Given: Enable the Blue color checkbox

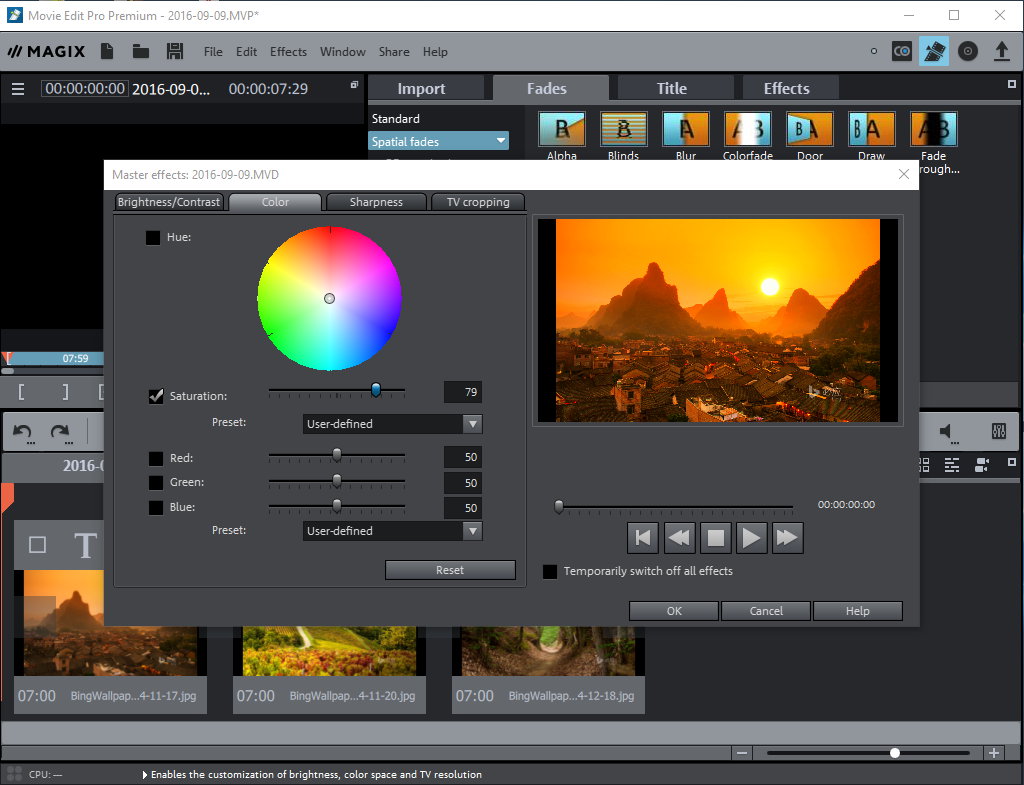Looking at the screenshot, I should tap(156, 507).
